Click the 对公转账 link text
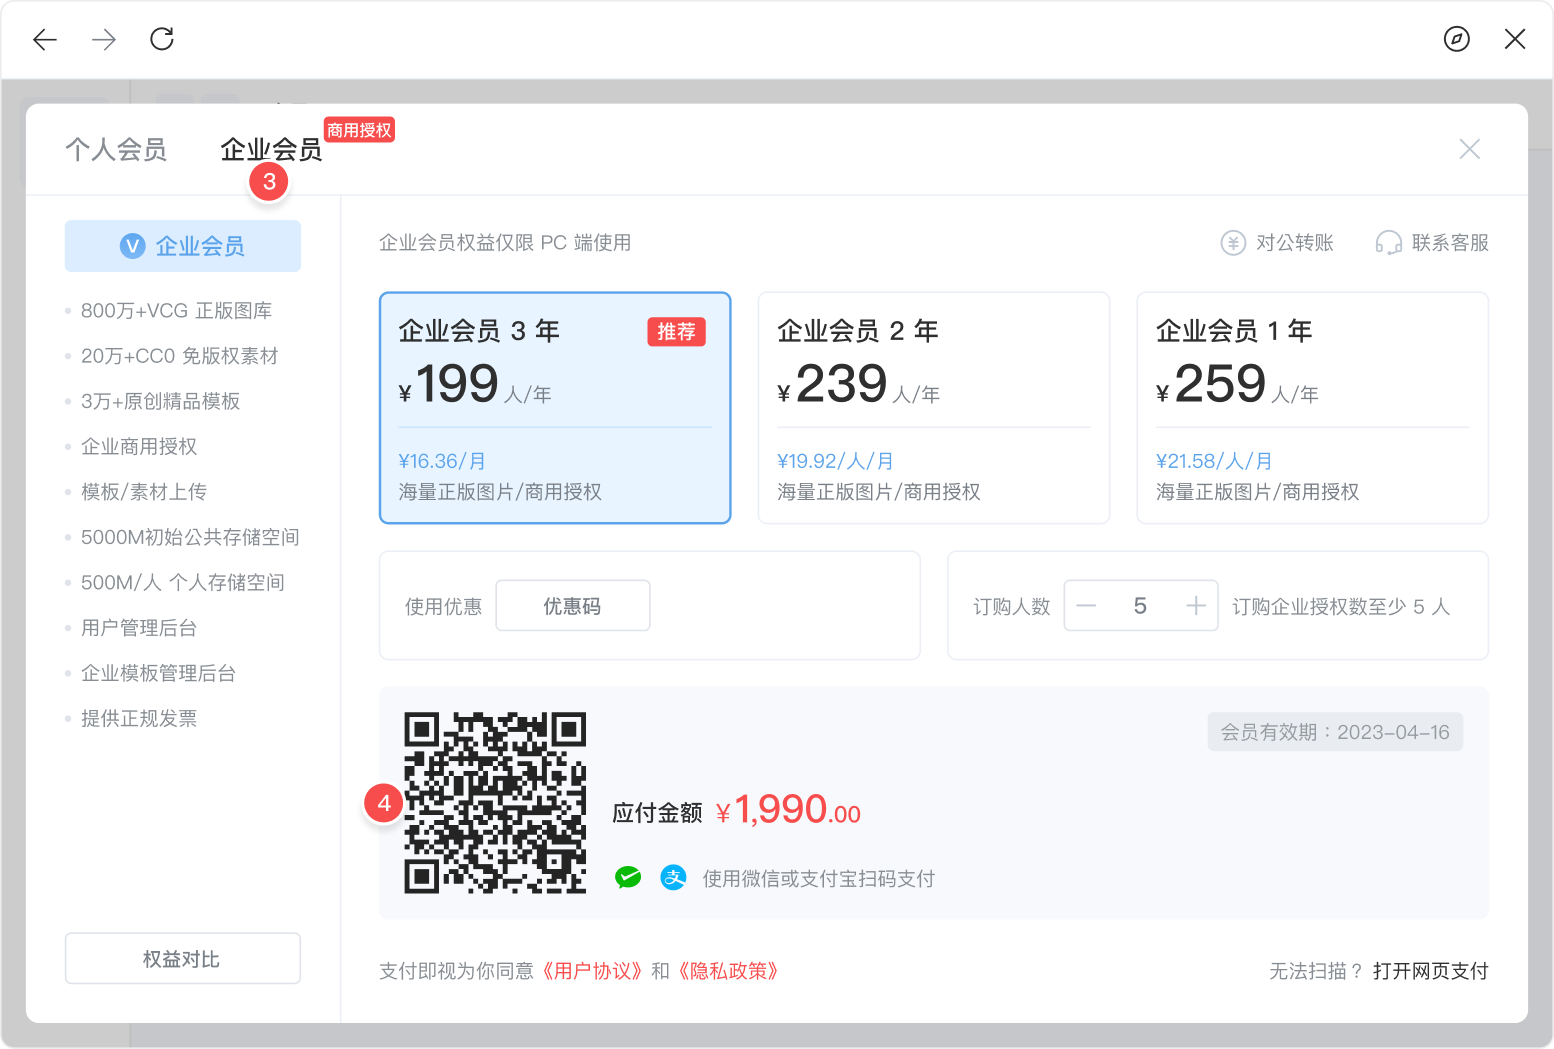Viewport: 1554px width, 1049px height. click(1295, 243)
